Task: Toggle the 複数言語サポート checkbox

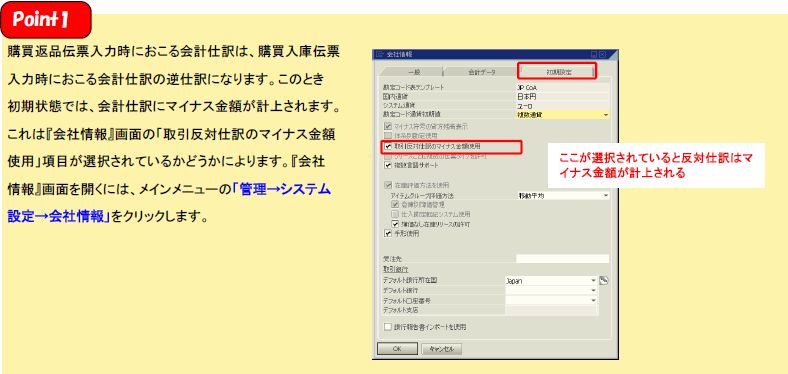Action: point(387,165)
